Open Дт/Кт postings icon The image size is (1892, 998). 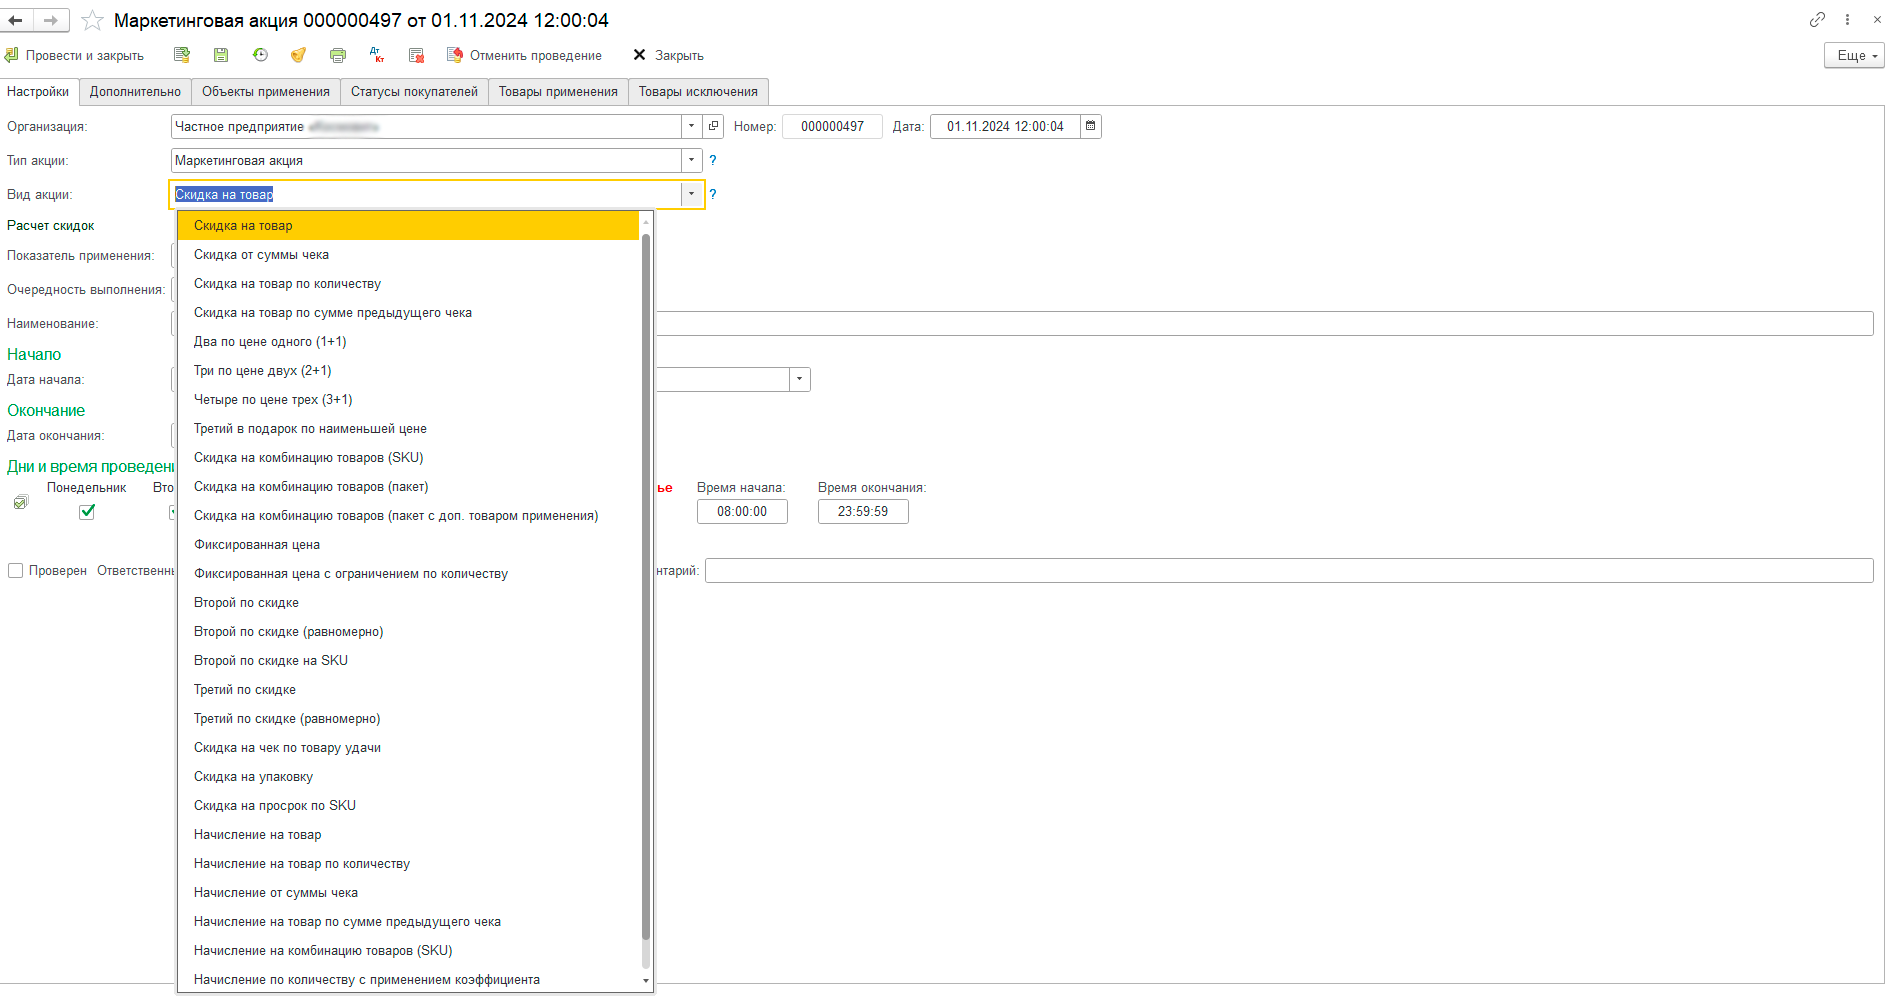377,55
